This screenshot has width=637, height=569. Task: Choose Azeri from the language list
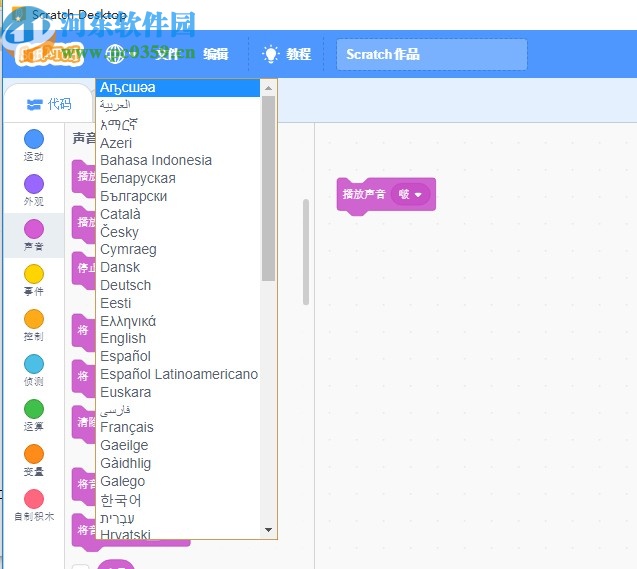(178, 143)
